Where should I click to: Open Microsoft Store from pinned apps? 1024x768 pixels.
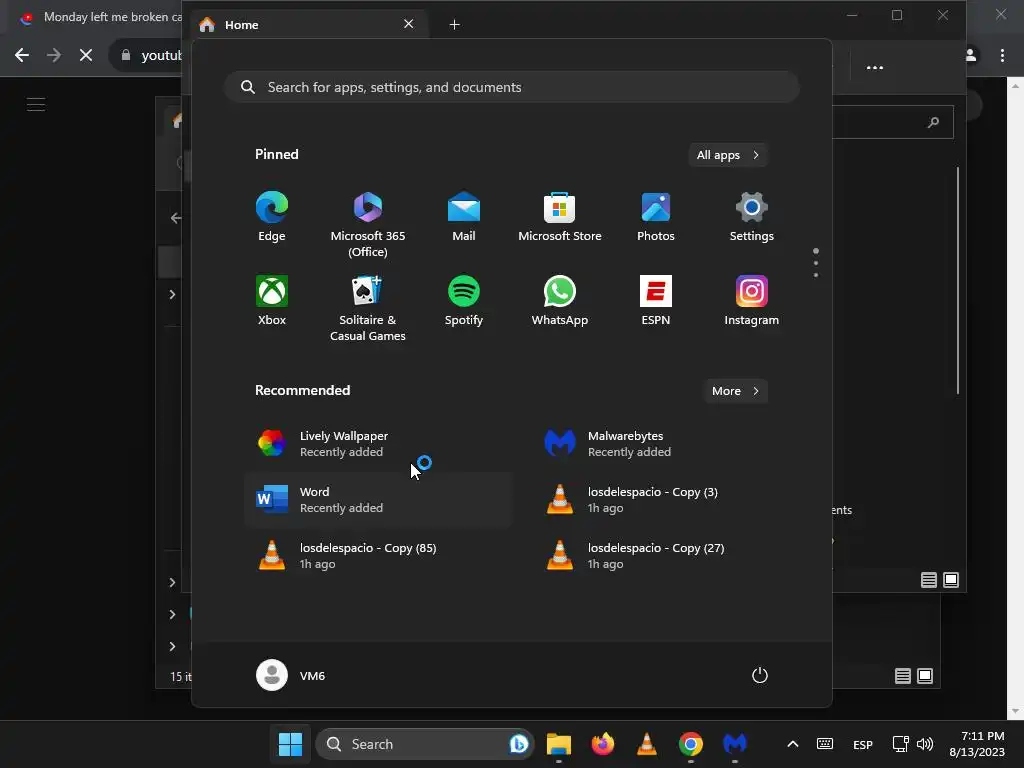point(560,217)
